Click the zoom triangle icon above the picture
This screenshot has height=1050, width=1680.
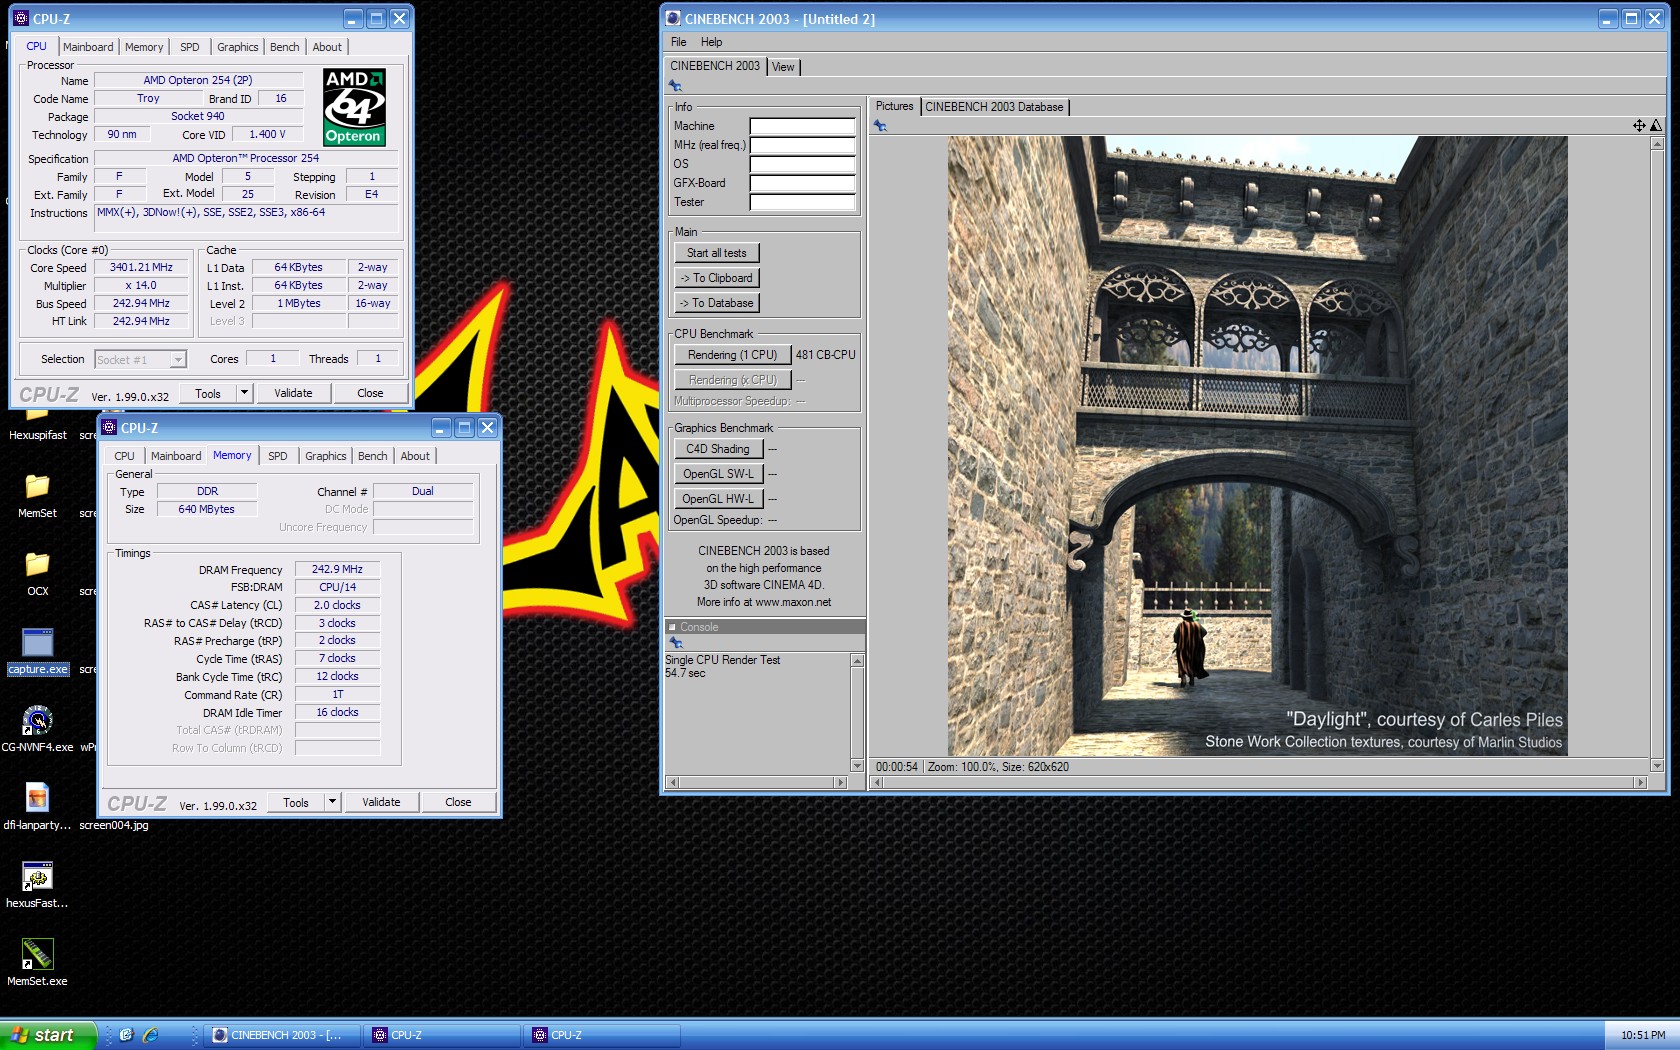tap(1656, 126)
